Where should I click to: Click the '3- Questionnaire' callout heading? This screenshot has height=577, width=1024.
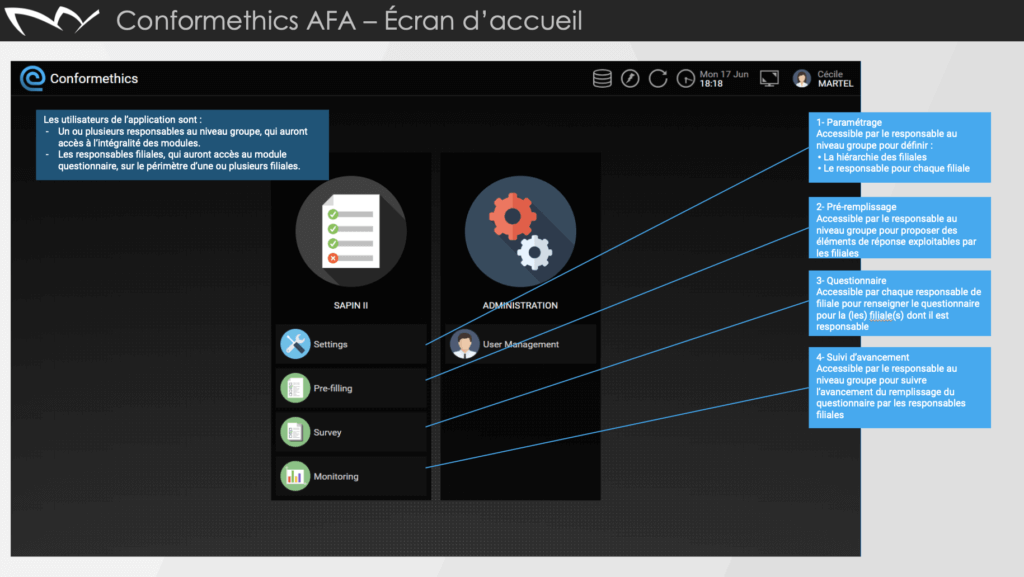coord(851,280)
